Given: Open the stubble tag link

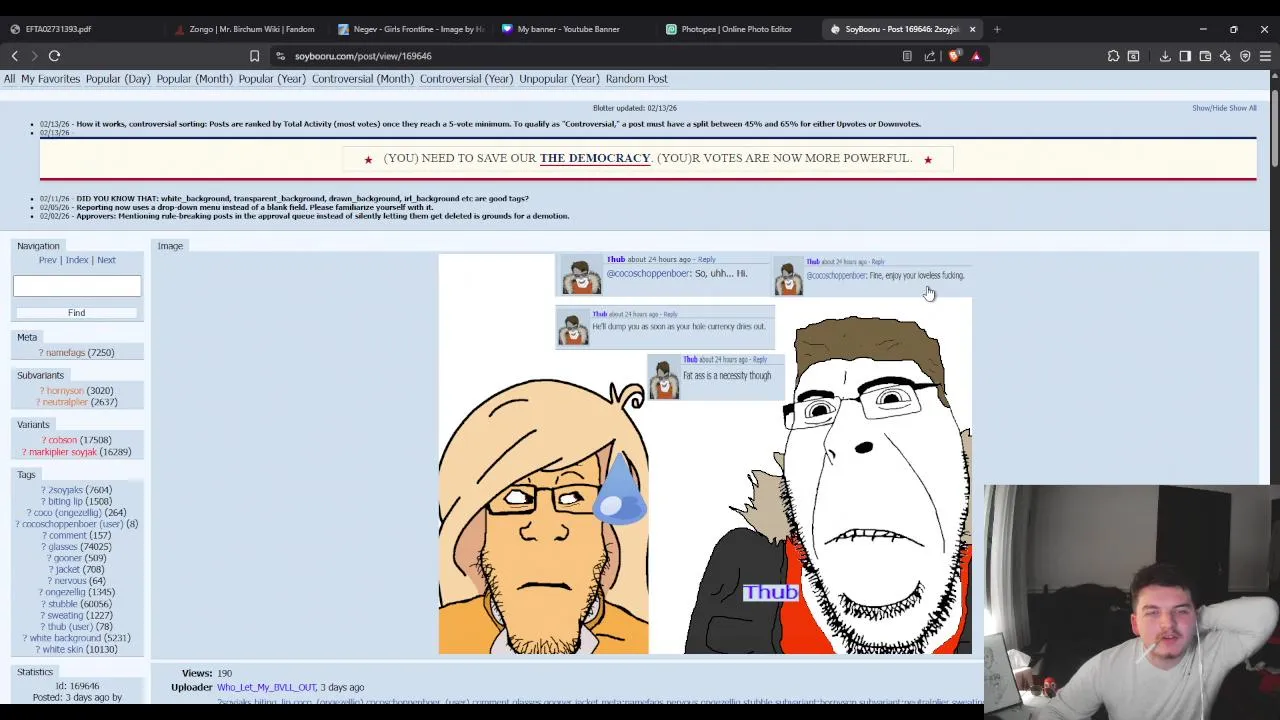Looking at the screenshot, I should [x=62, y=604].
